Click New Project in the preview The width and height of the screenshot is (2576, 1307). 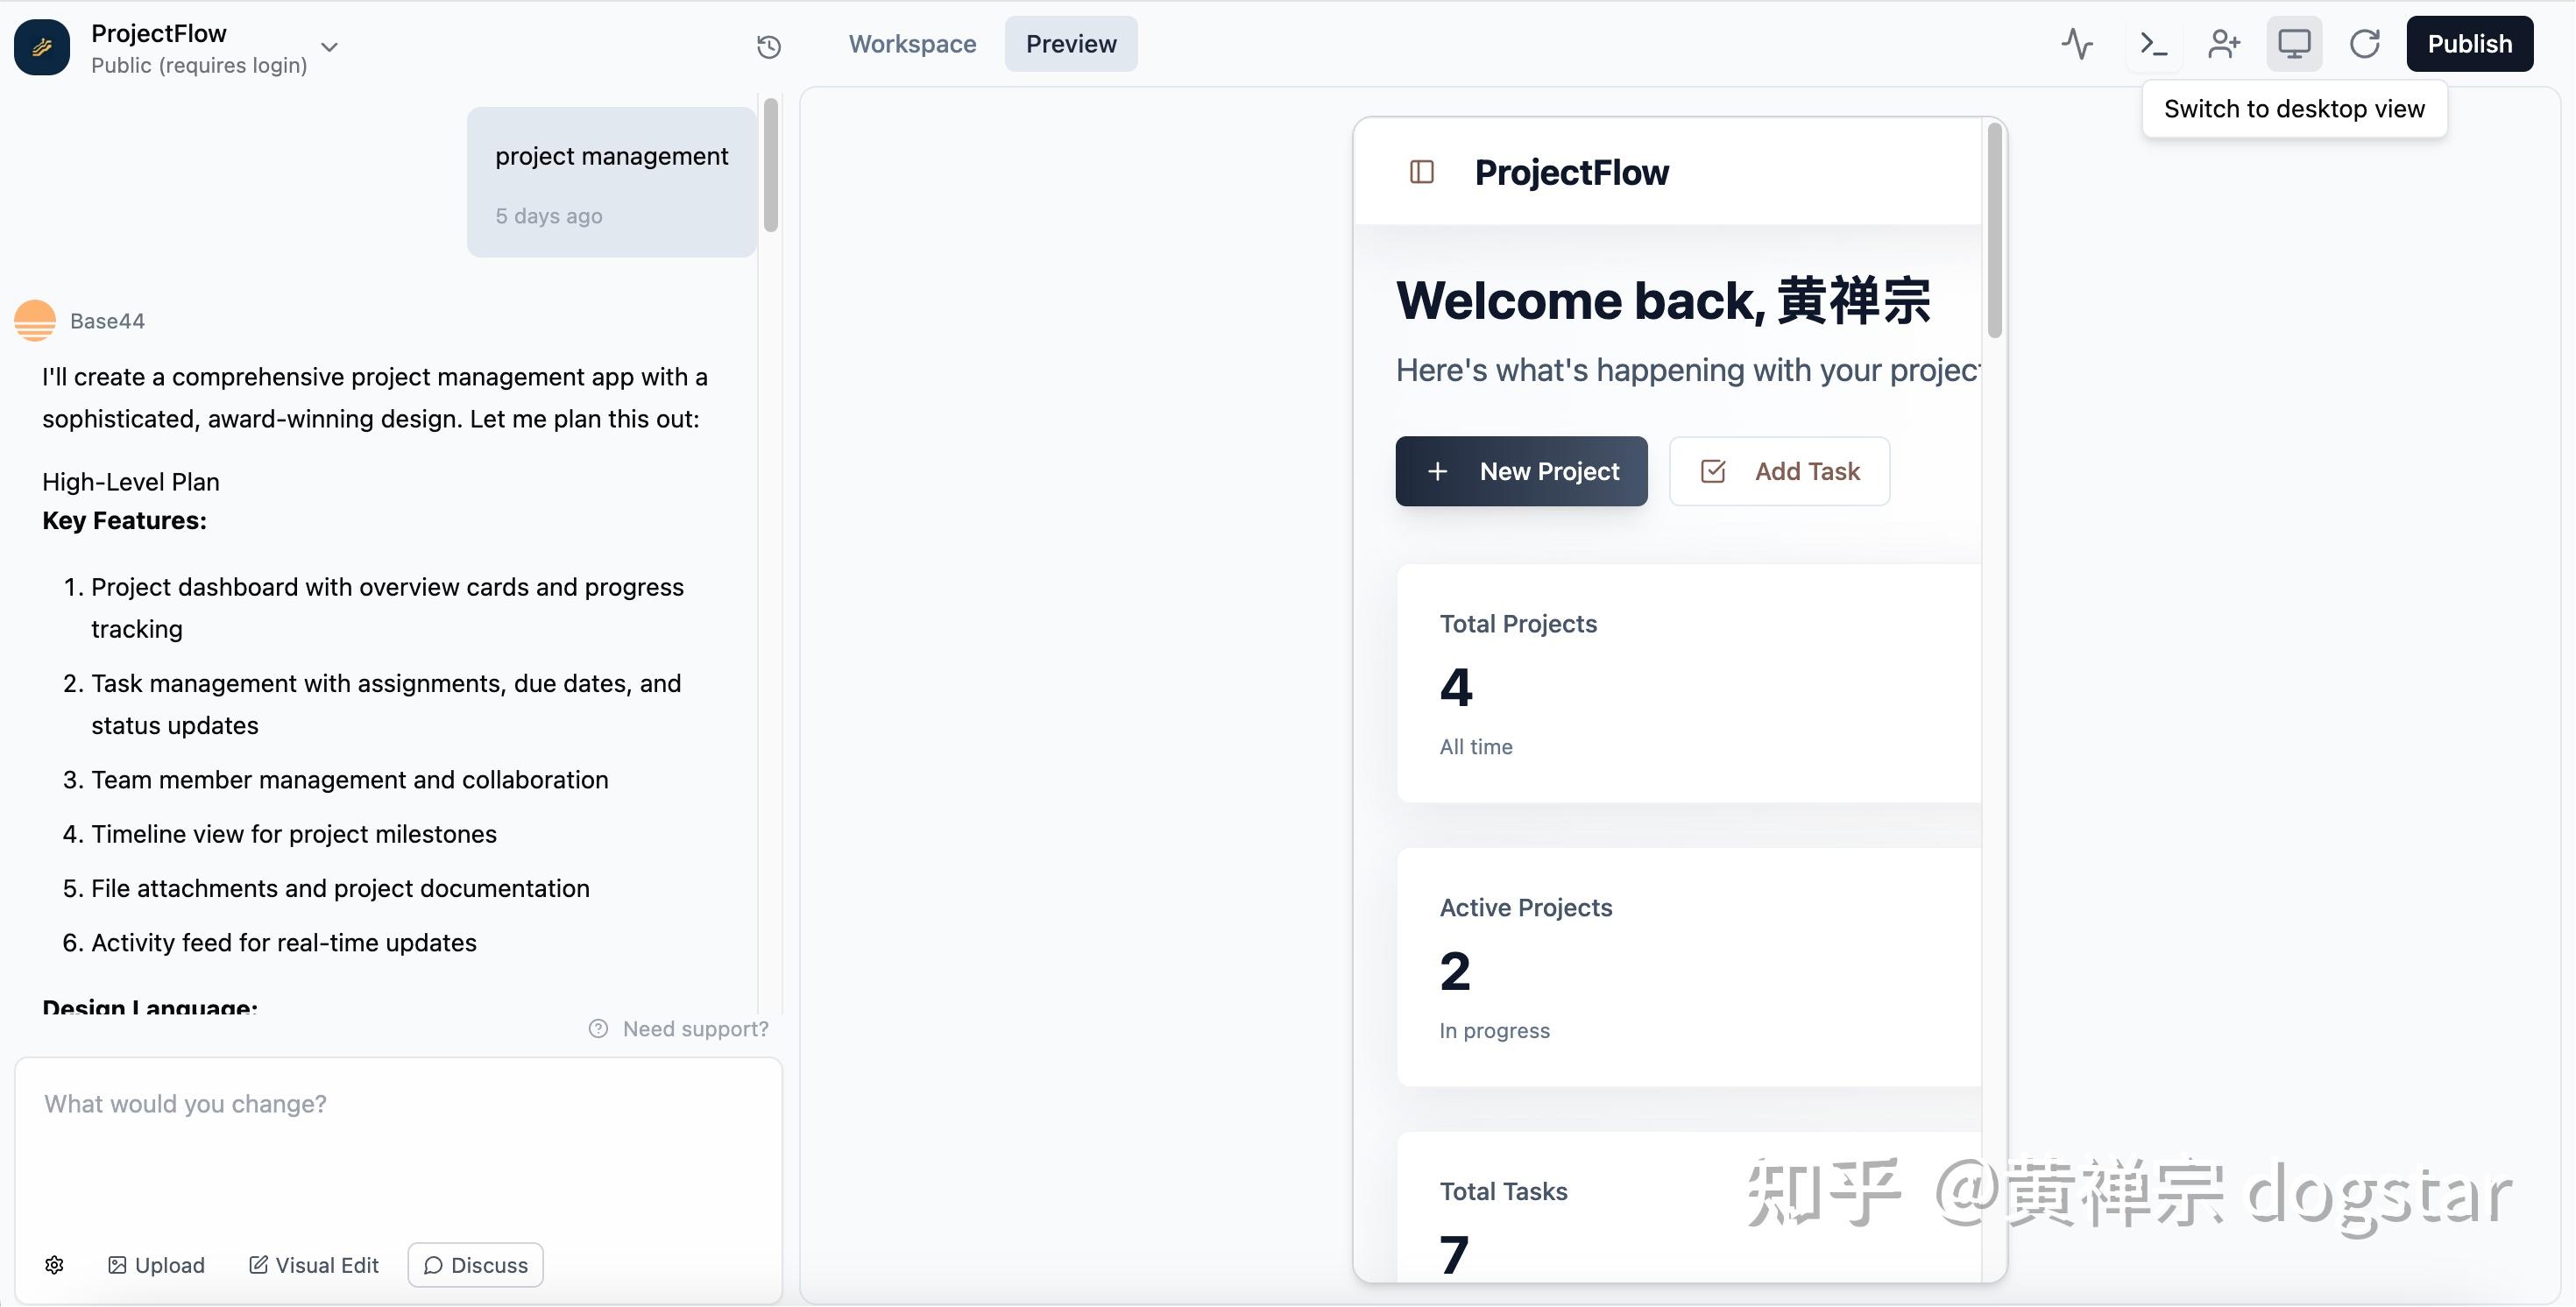pyautogui.click(x=1521, y=471)
